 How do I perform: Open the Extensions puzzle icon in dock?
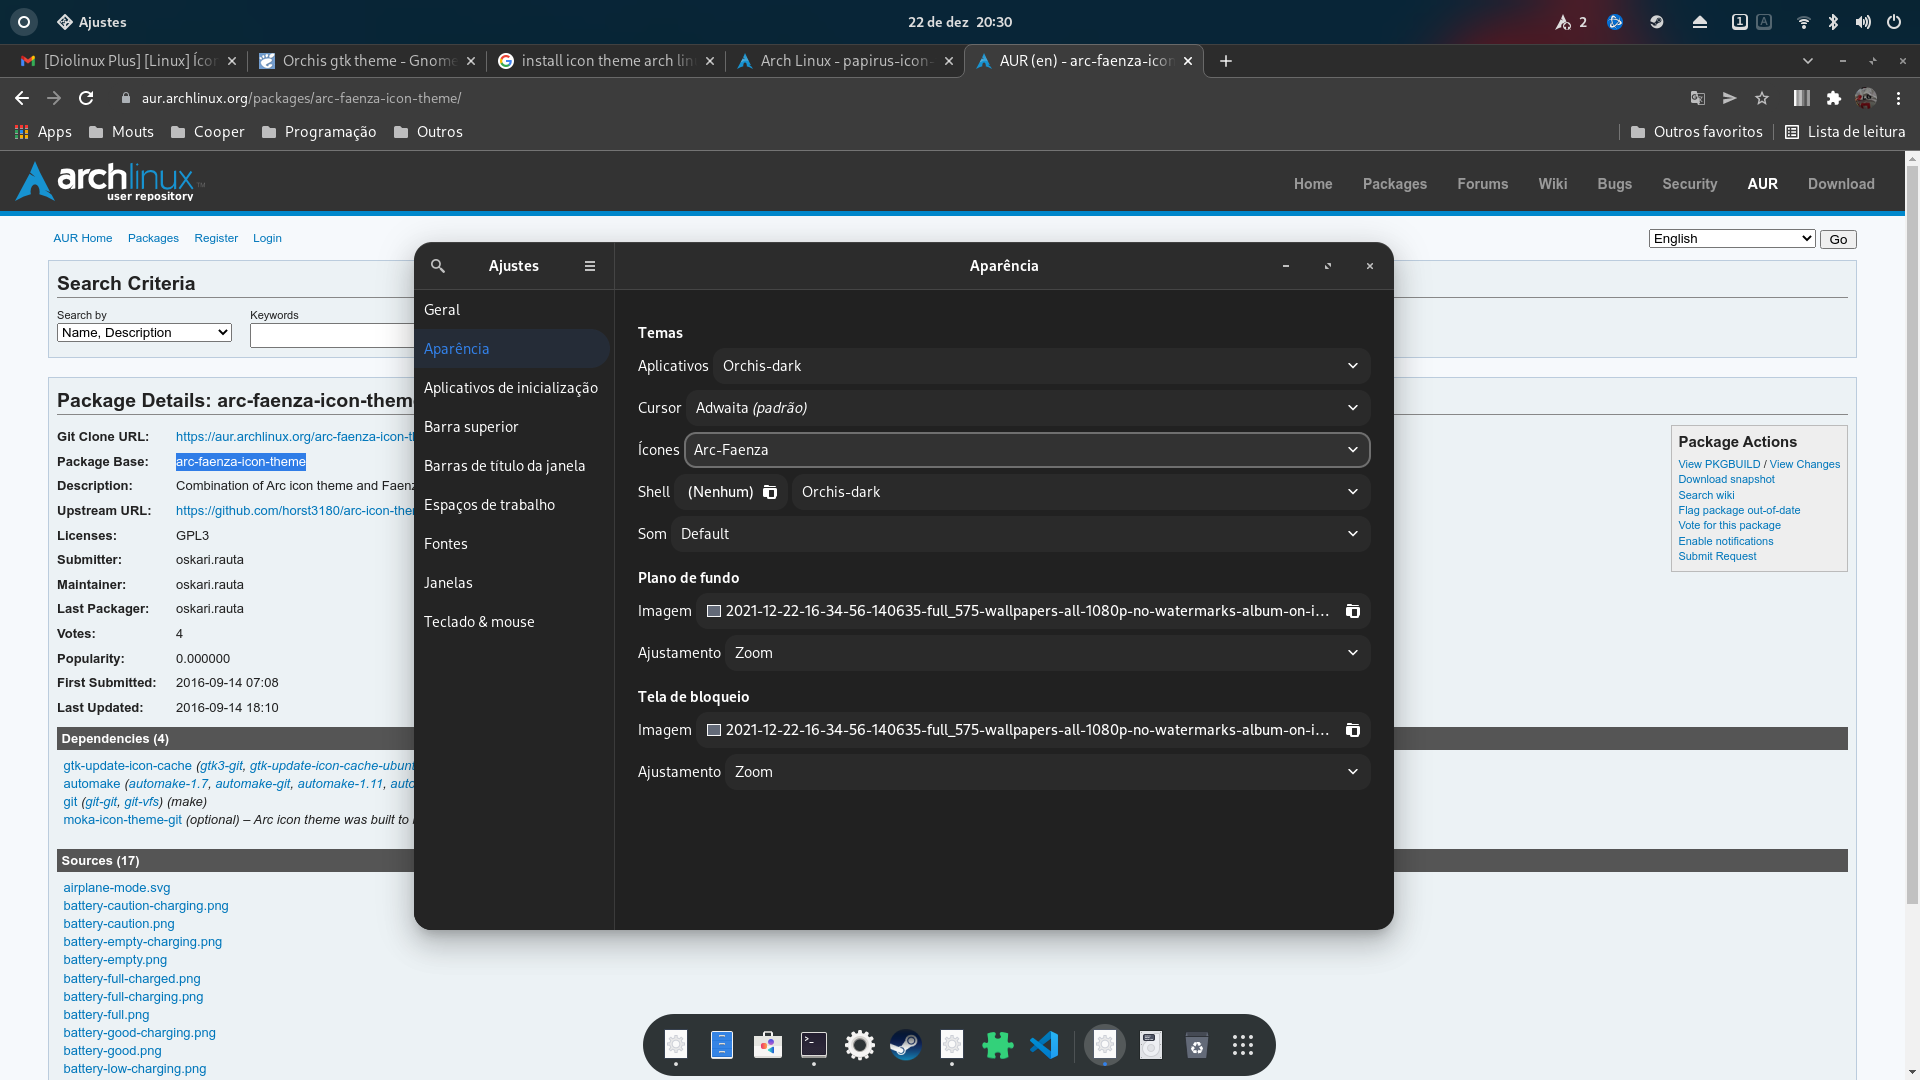click(998, 1045)
